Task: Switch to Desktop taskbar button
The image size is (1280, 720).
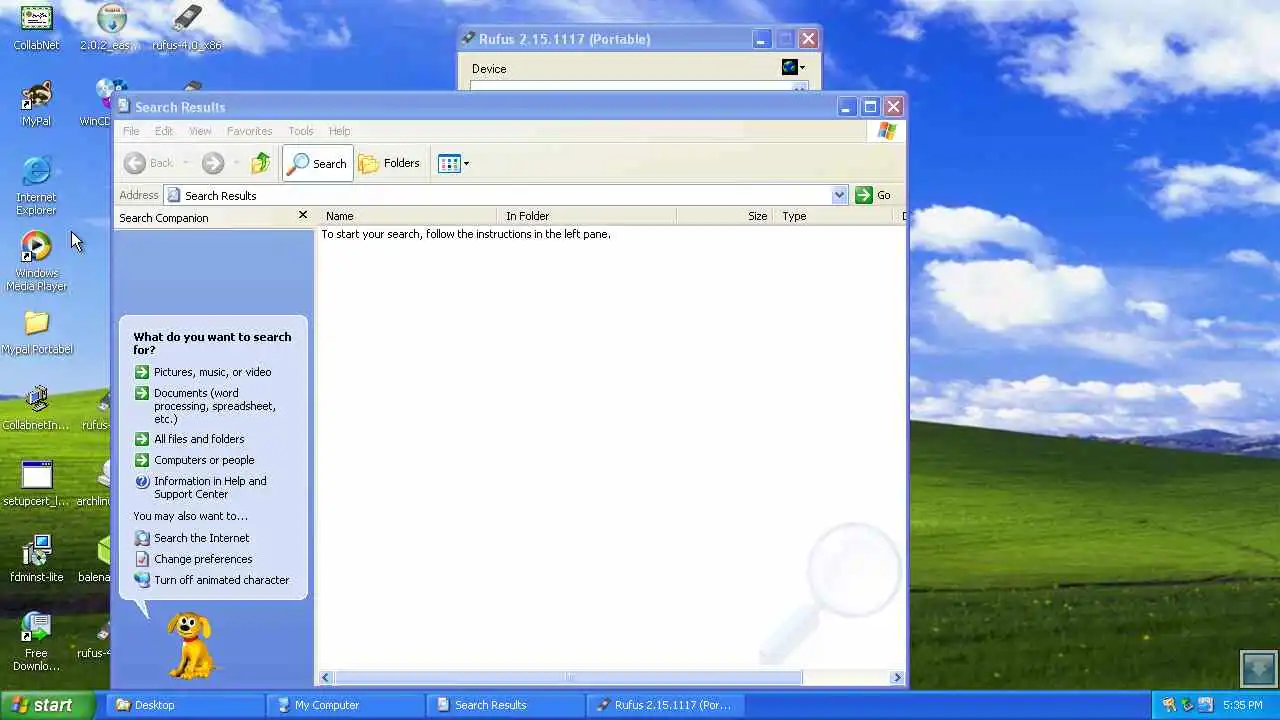Action: point(185,705)
